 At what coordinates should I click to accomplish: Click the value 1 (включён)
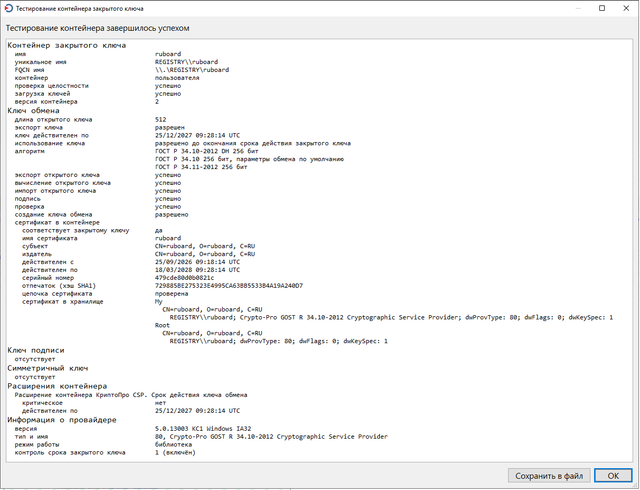click(x=175, y=452)
